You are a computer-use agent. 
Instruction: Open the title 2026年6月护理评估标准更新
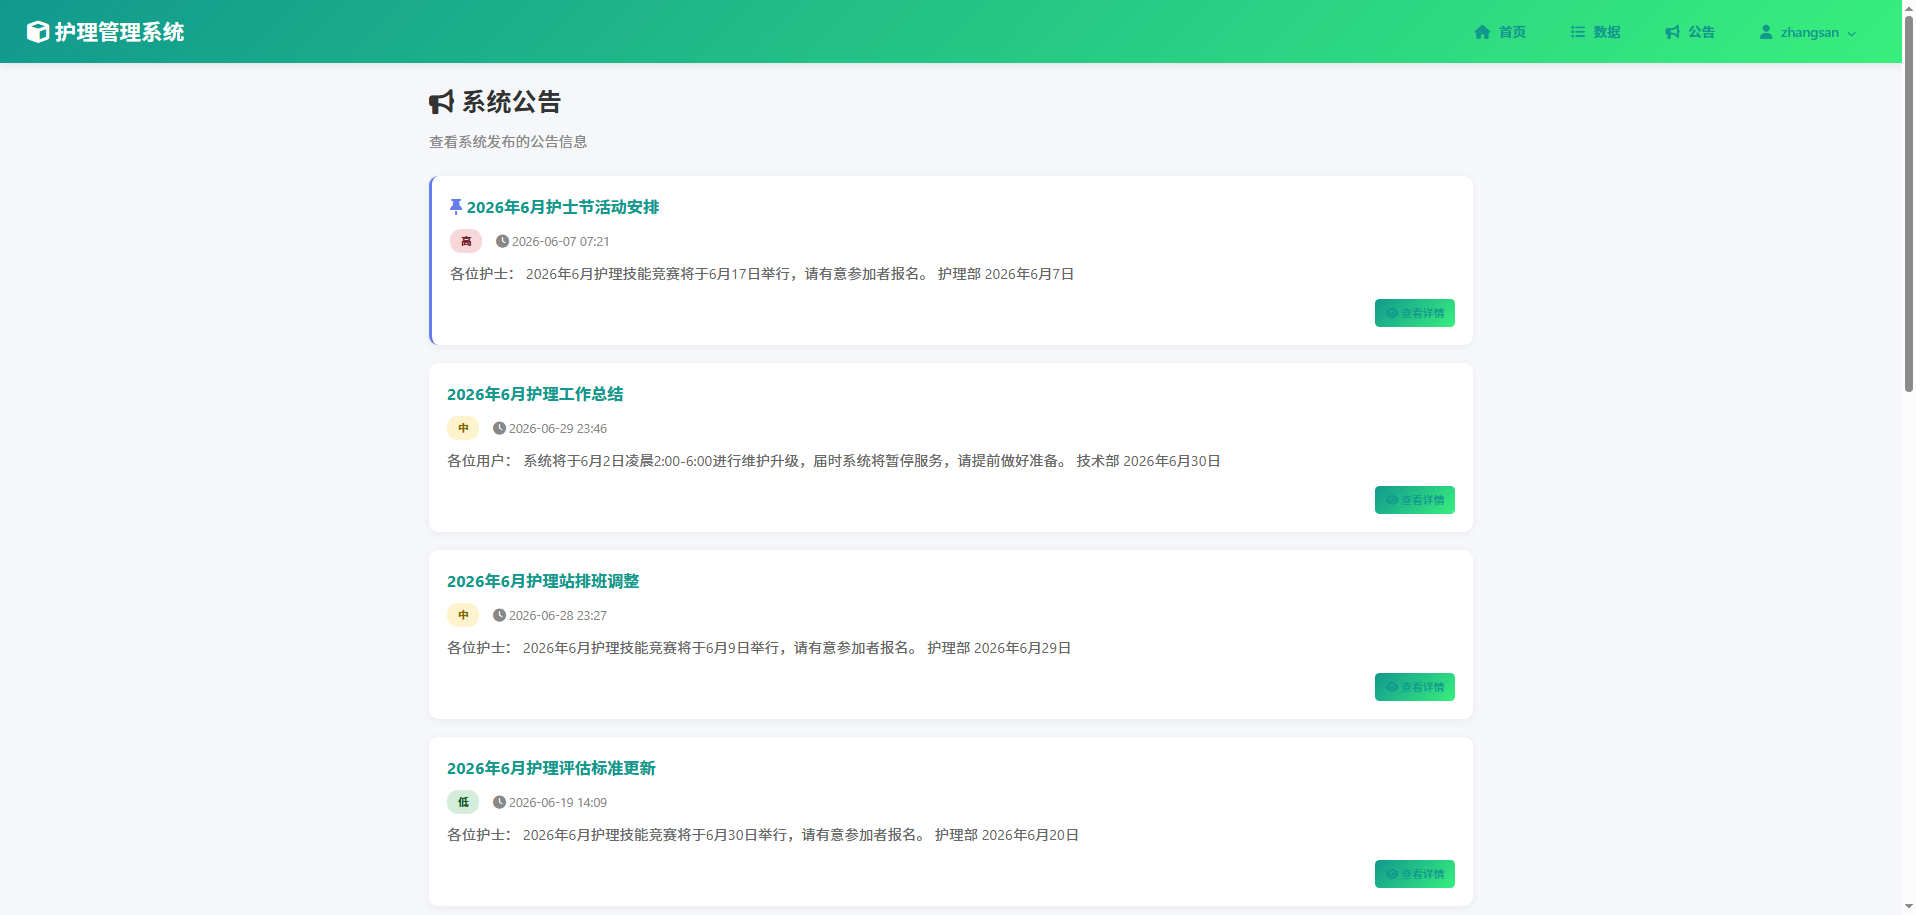tap(551, 768)
